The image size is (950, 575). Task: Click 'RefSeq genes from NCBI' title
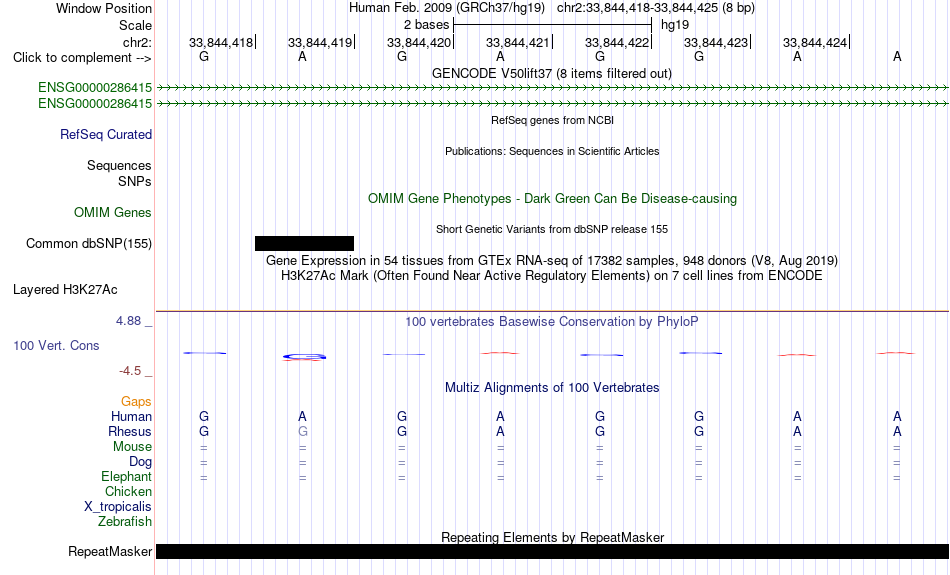coord(552,120)
